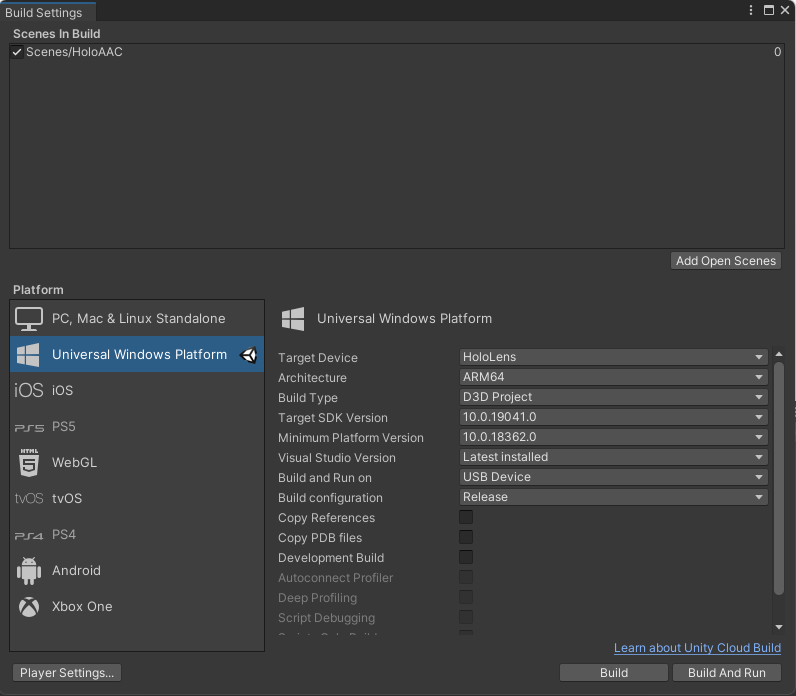The width and height of the screenshot is (796, 696).
Task: Click the Unity logo beside Universal Windows Platform
Action: pyautogui.click(x=248, y=355)
